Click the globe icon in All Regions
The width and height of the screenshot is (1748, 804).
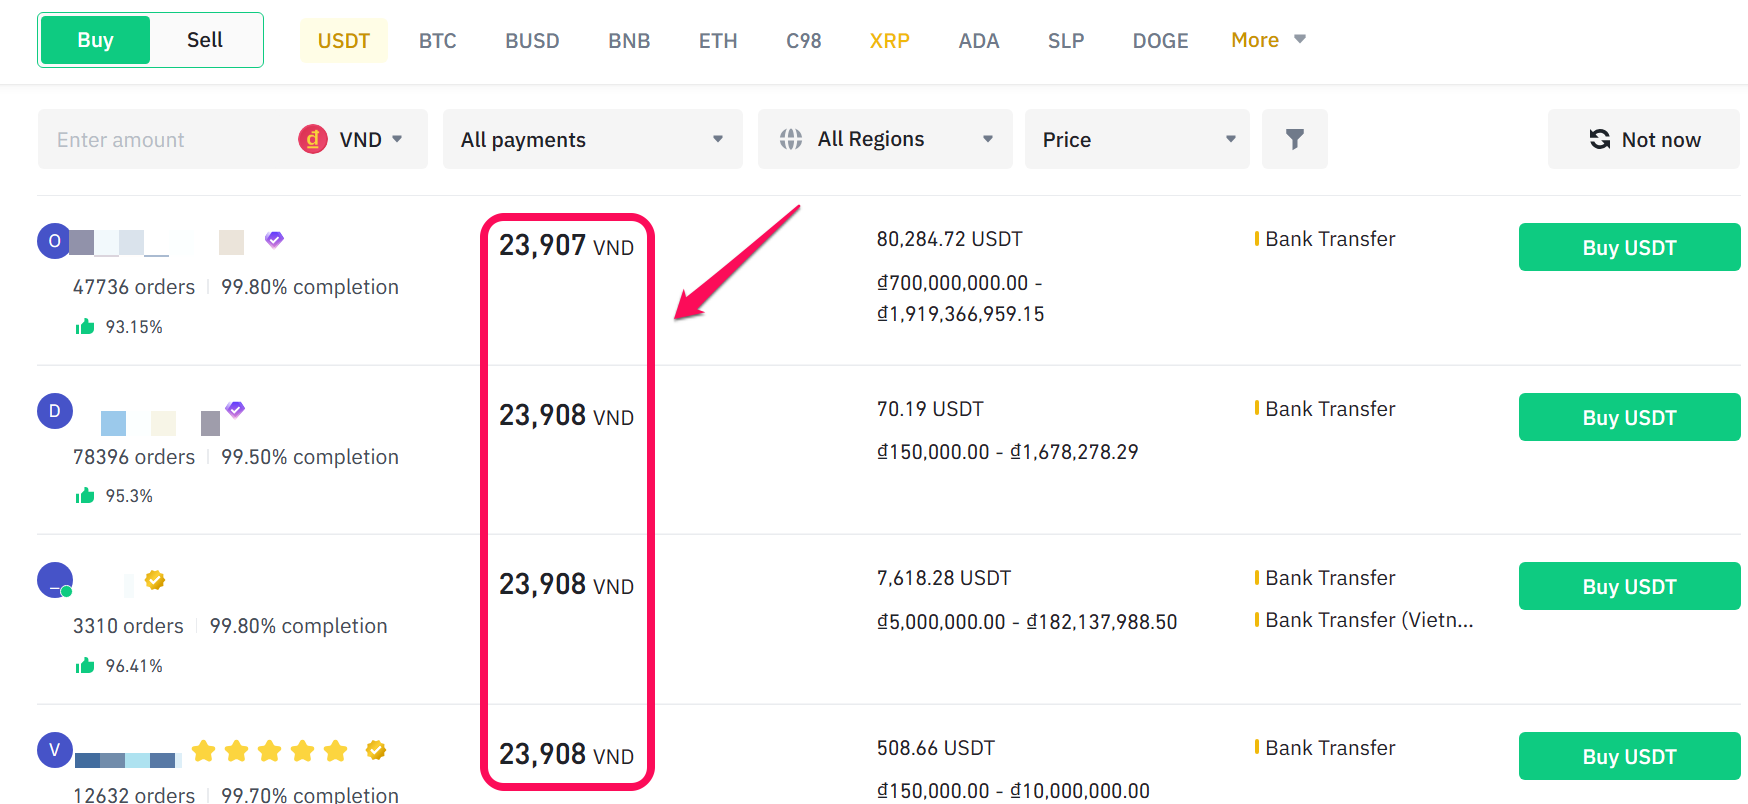click(x=791, y=139)
